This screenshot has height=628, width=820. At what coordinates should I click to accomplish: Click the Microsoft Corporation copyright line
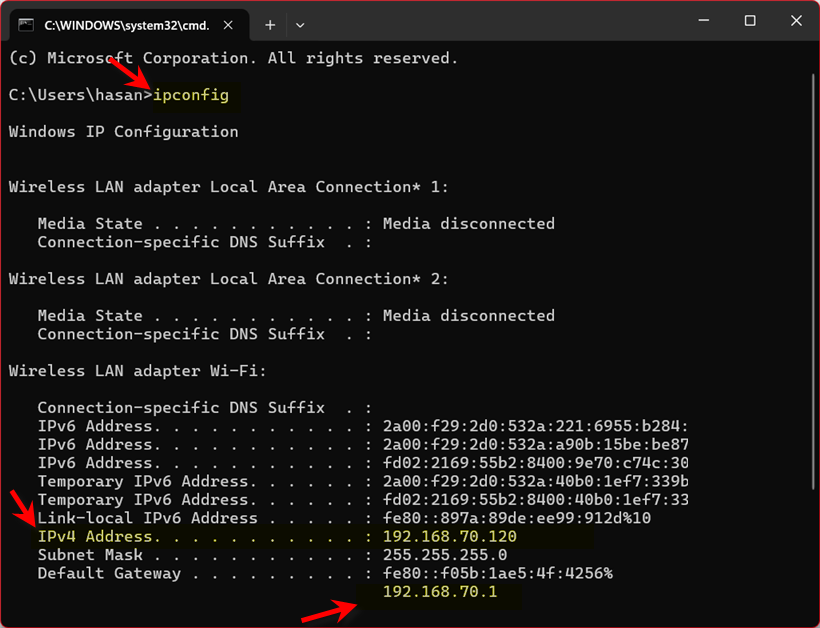click(233, 58)
